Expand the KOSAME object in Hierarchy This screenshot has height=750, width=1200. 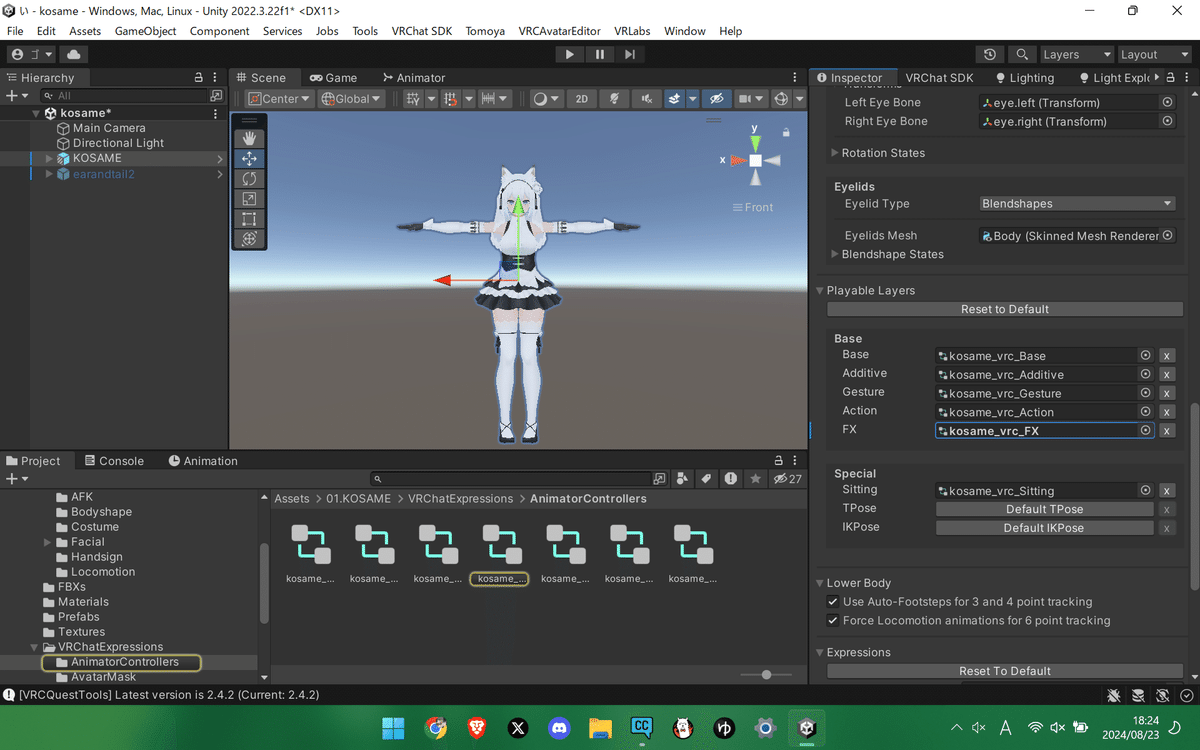pos(49,158)
